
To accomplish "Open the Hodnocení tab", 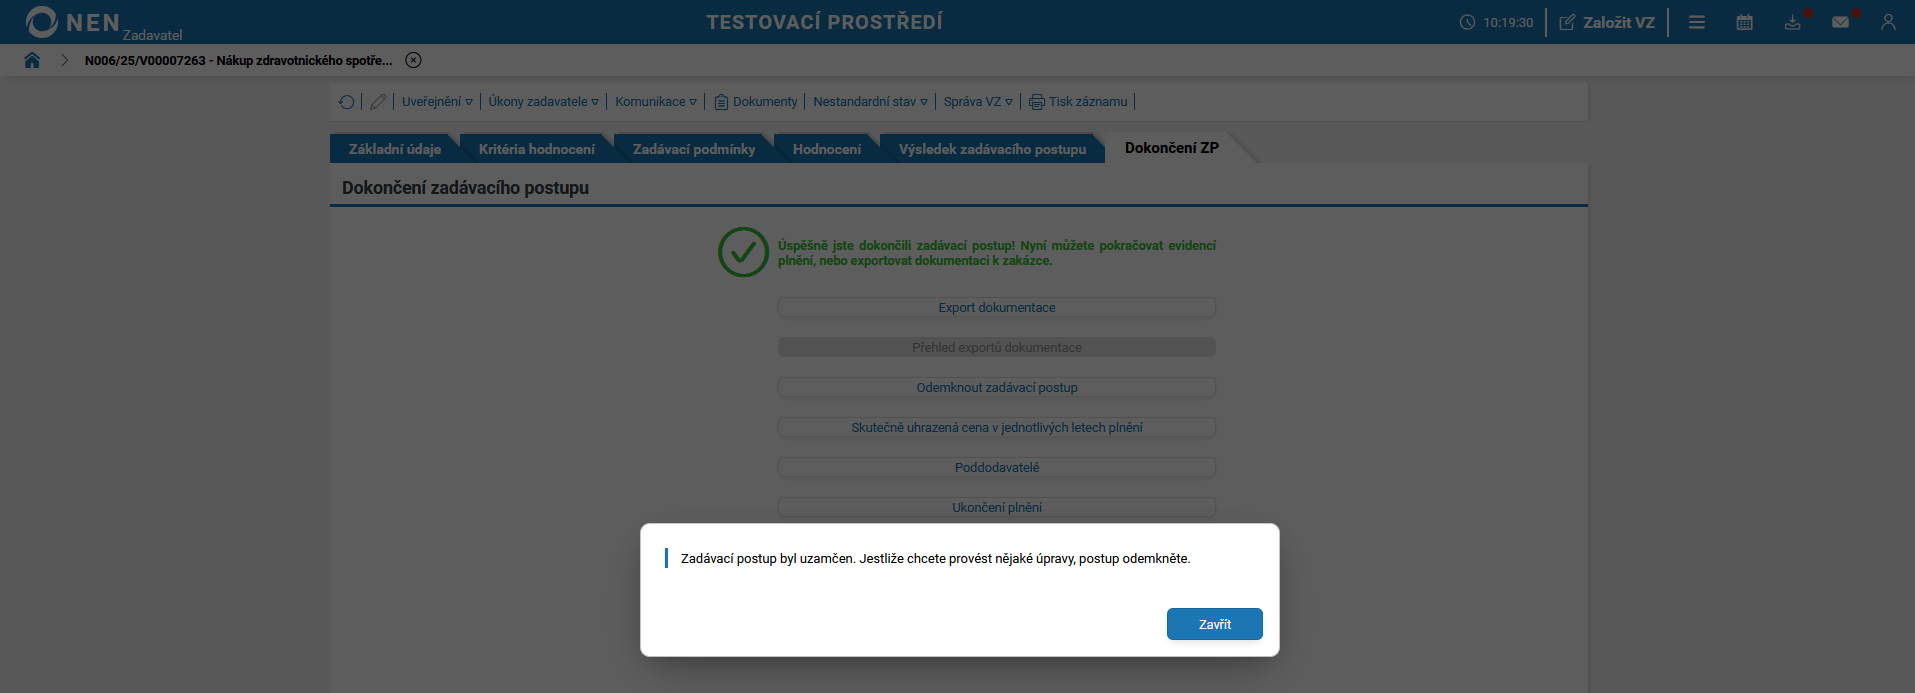I will click(827, 148).
